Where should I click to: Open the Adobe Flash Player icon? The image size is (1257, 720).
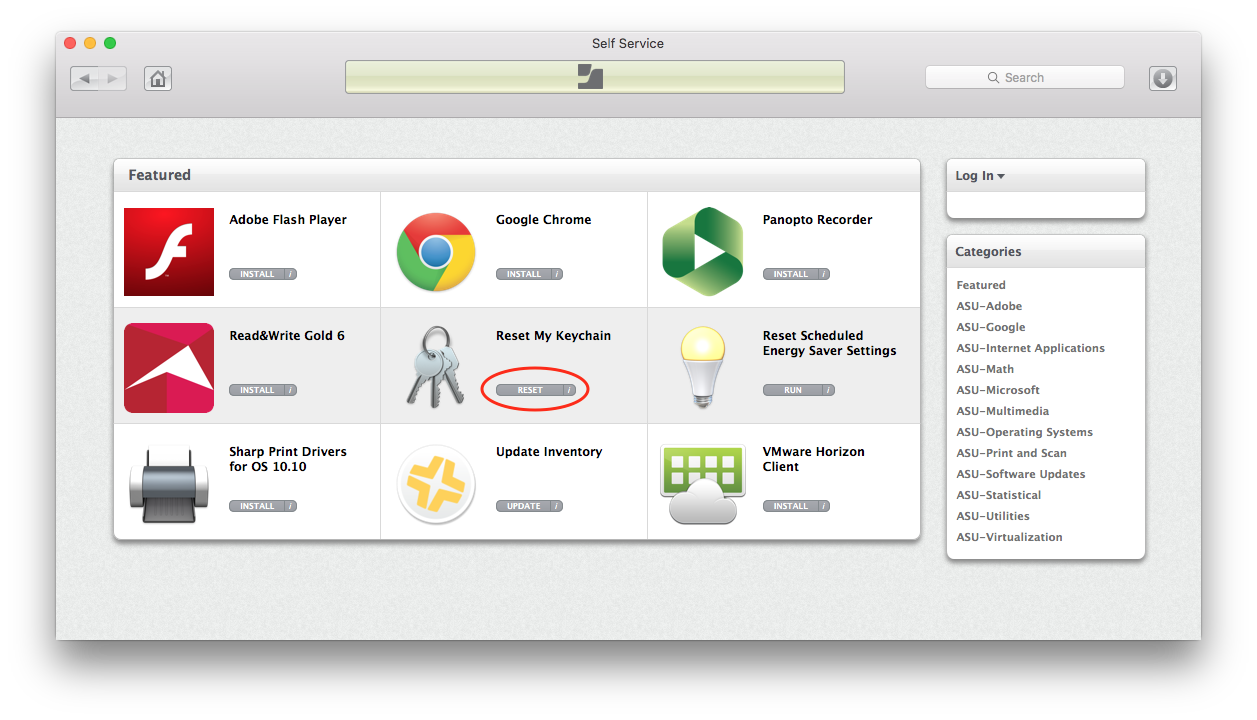pos(168,251)
